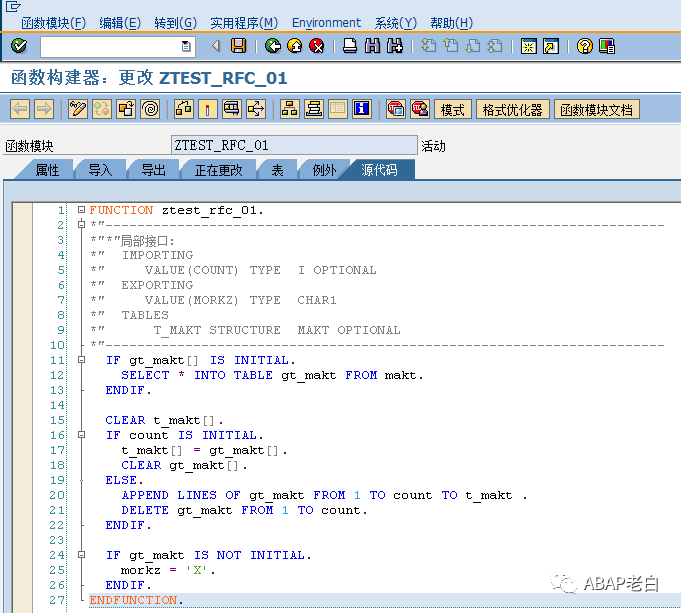
Task: Open the 函数模块(F) menu
Action: tap(53, 23)
